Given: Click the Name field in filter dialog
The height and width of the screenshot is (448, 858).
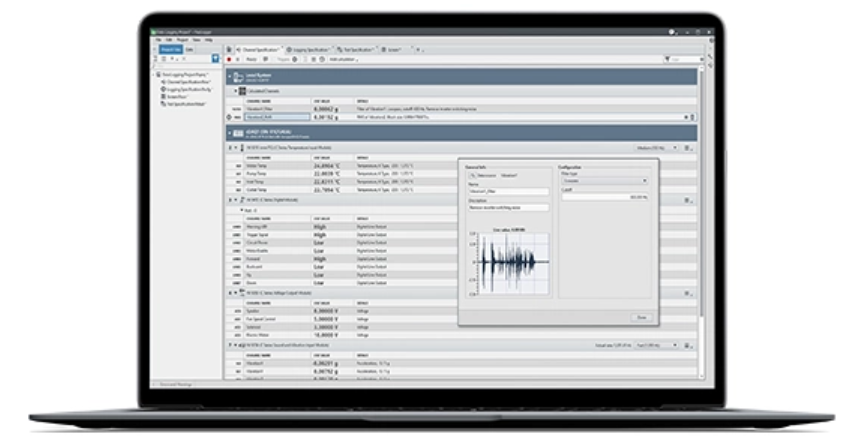Looking at the screenshot, I should [508, 190].
